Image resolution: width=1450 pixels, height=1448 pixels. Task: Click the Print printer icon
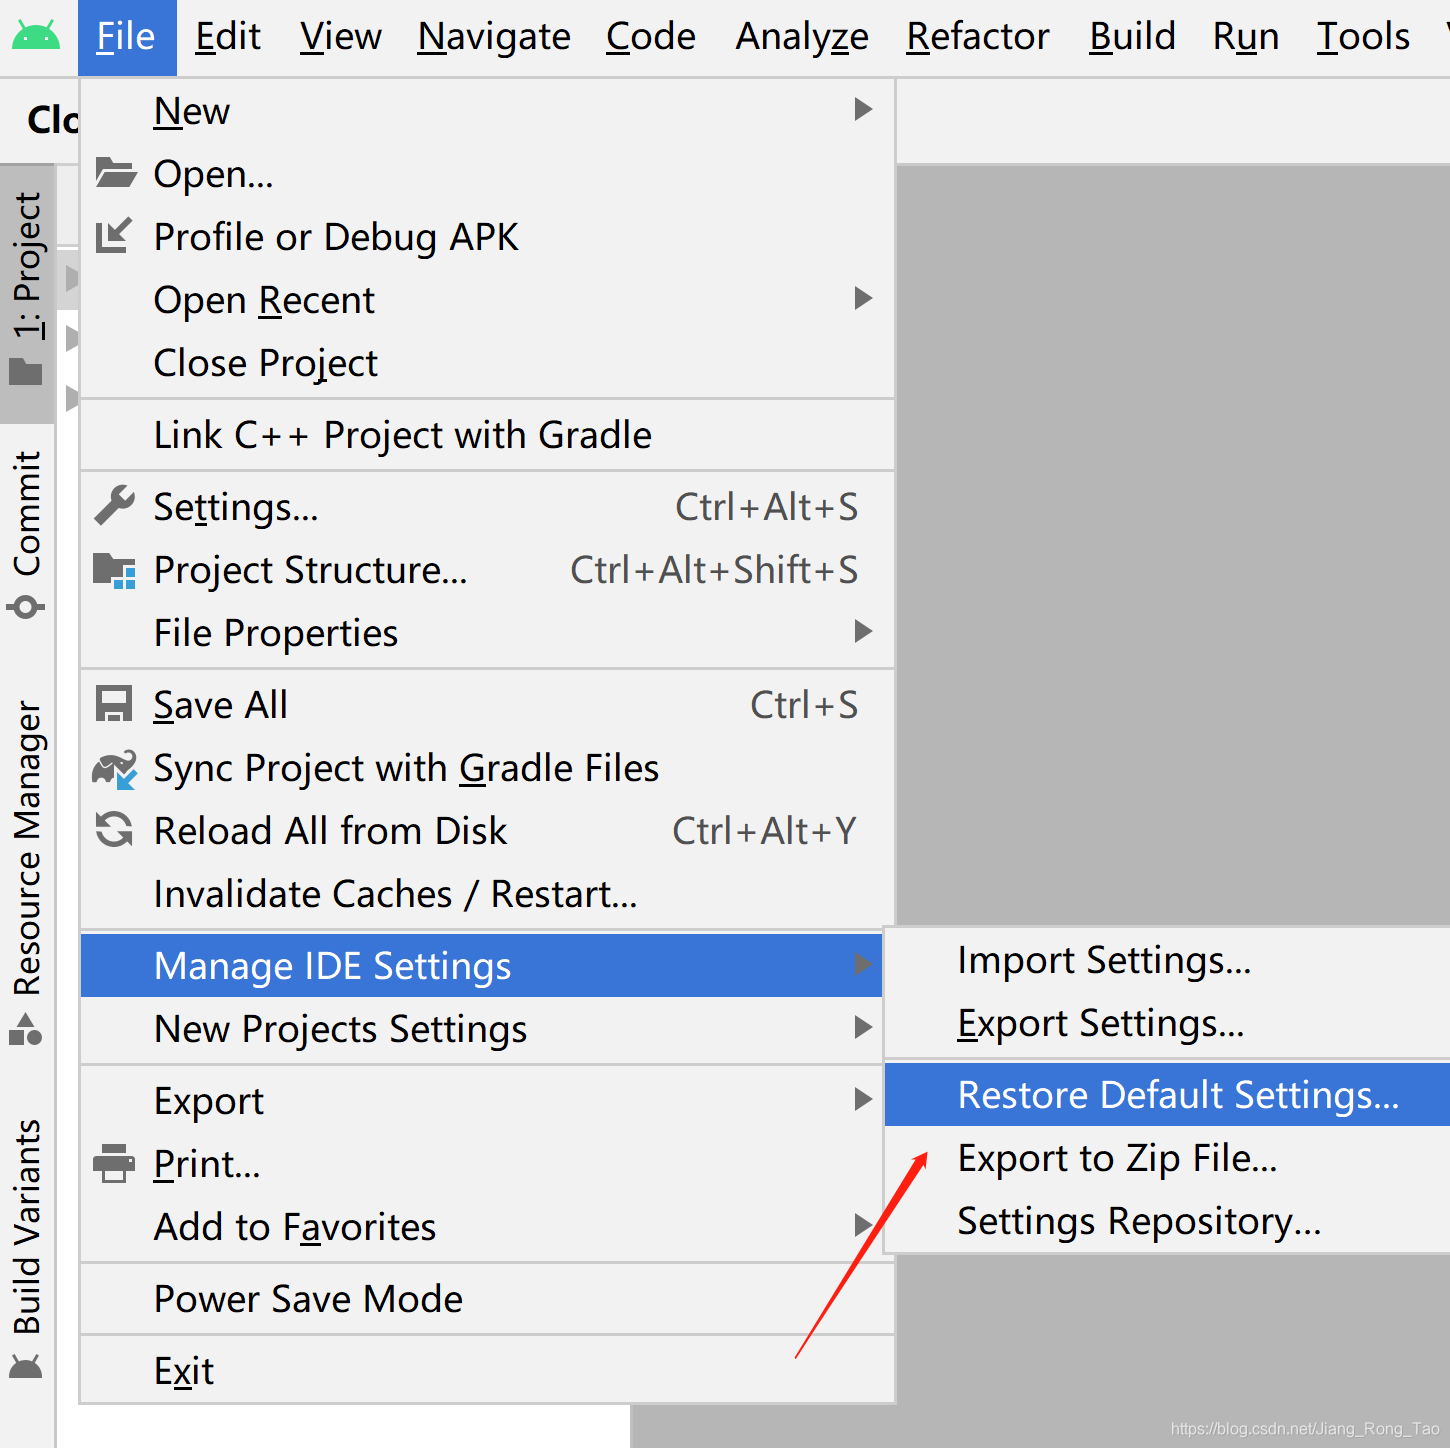tap(114, 1164)
